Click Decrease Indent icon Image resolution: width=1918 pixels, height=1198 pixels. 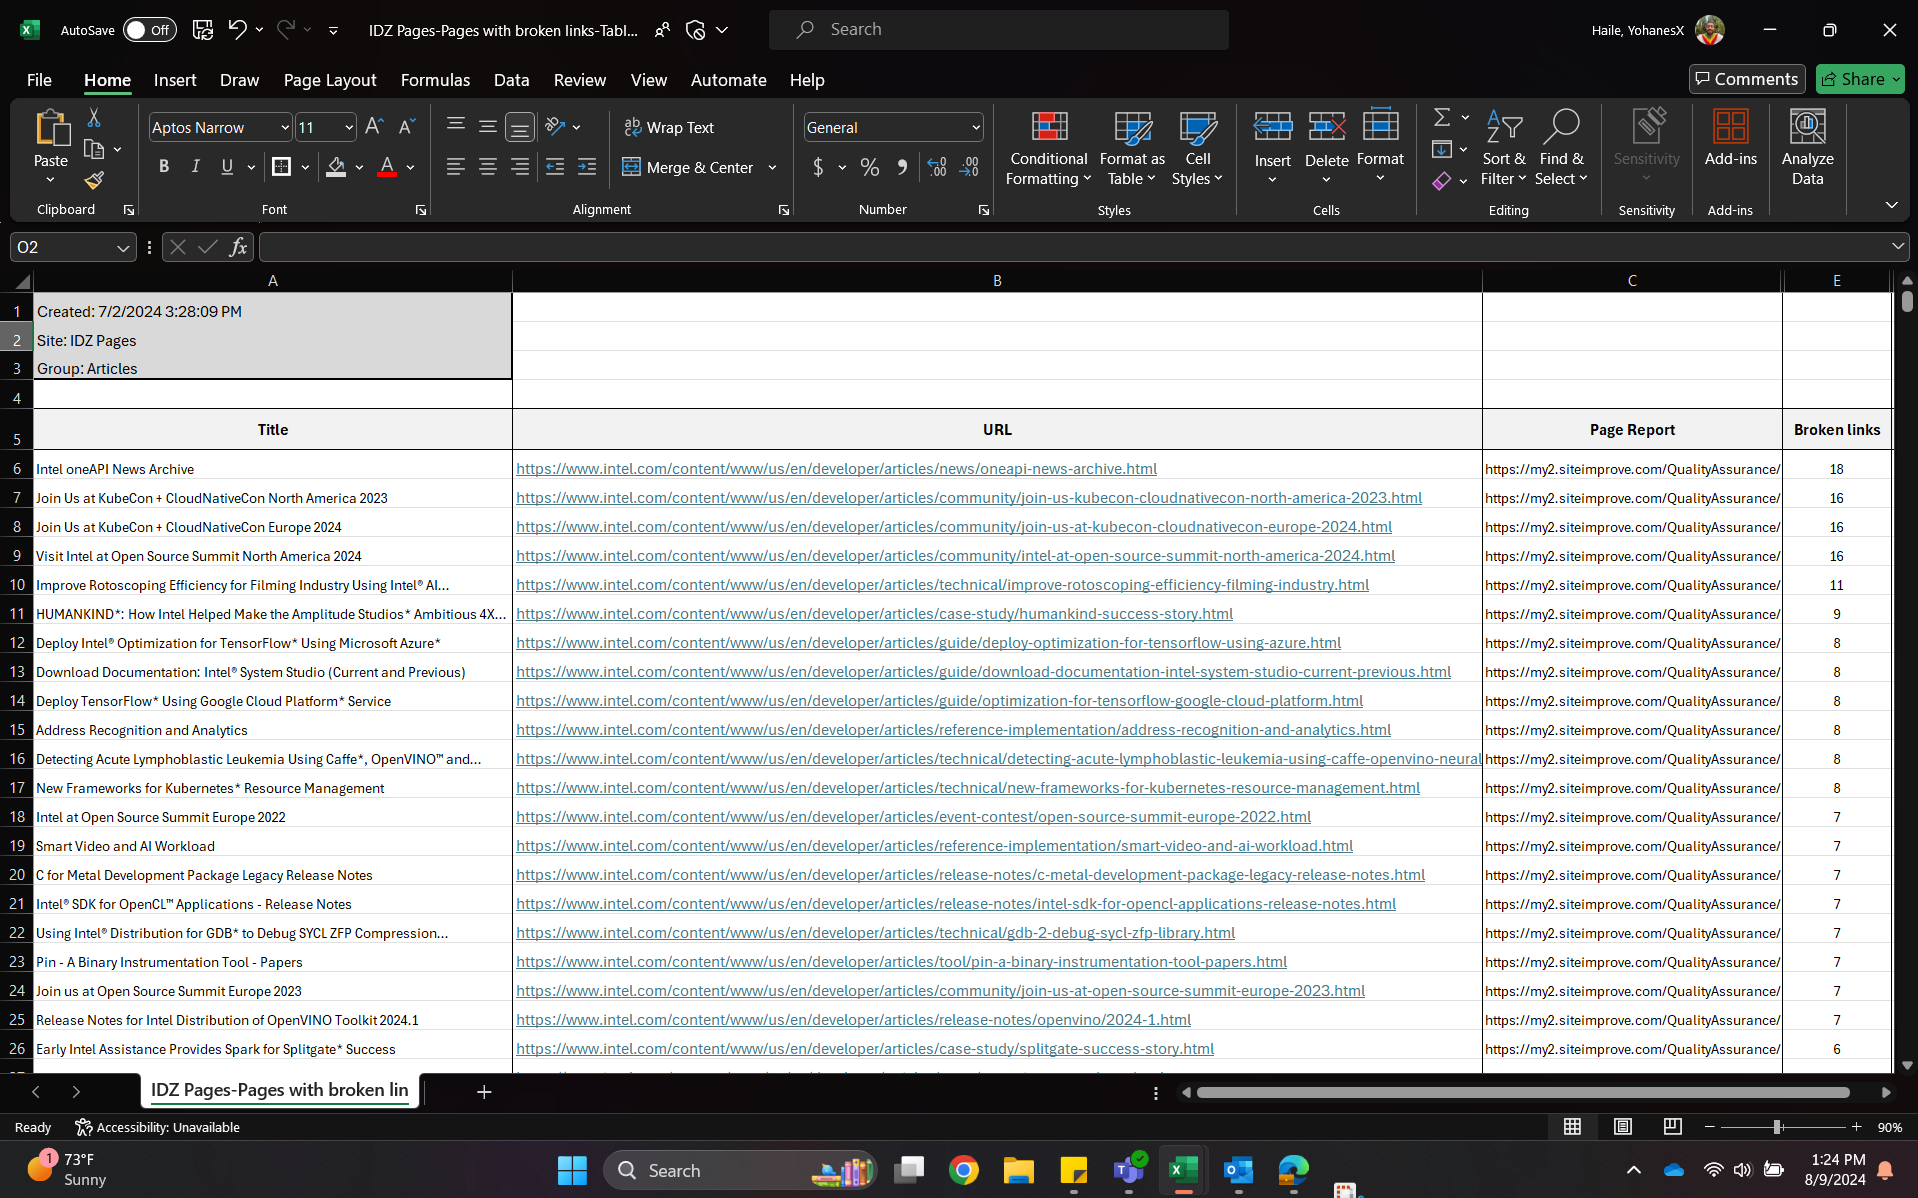(555, 167)
